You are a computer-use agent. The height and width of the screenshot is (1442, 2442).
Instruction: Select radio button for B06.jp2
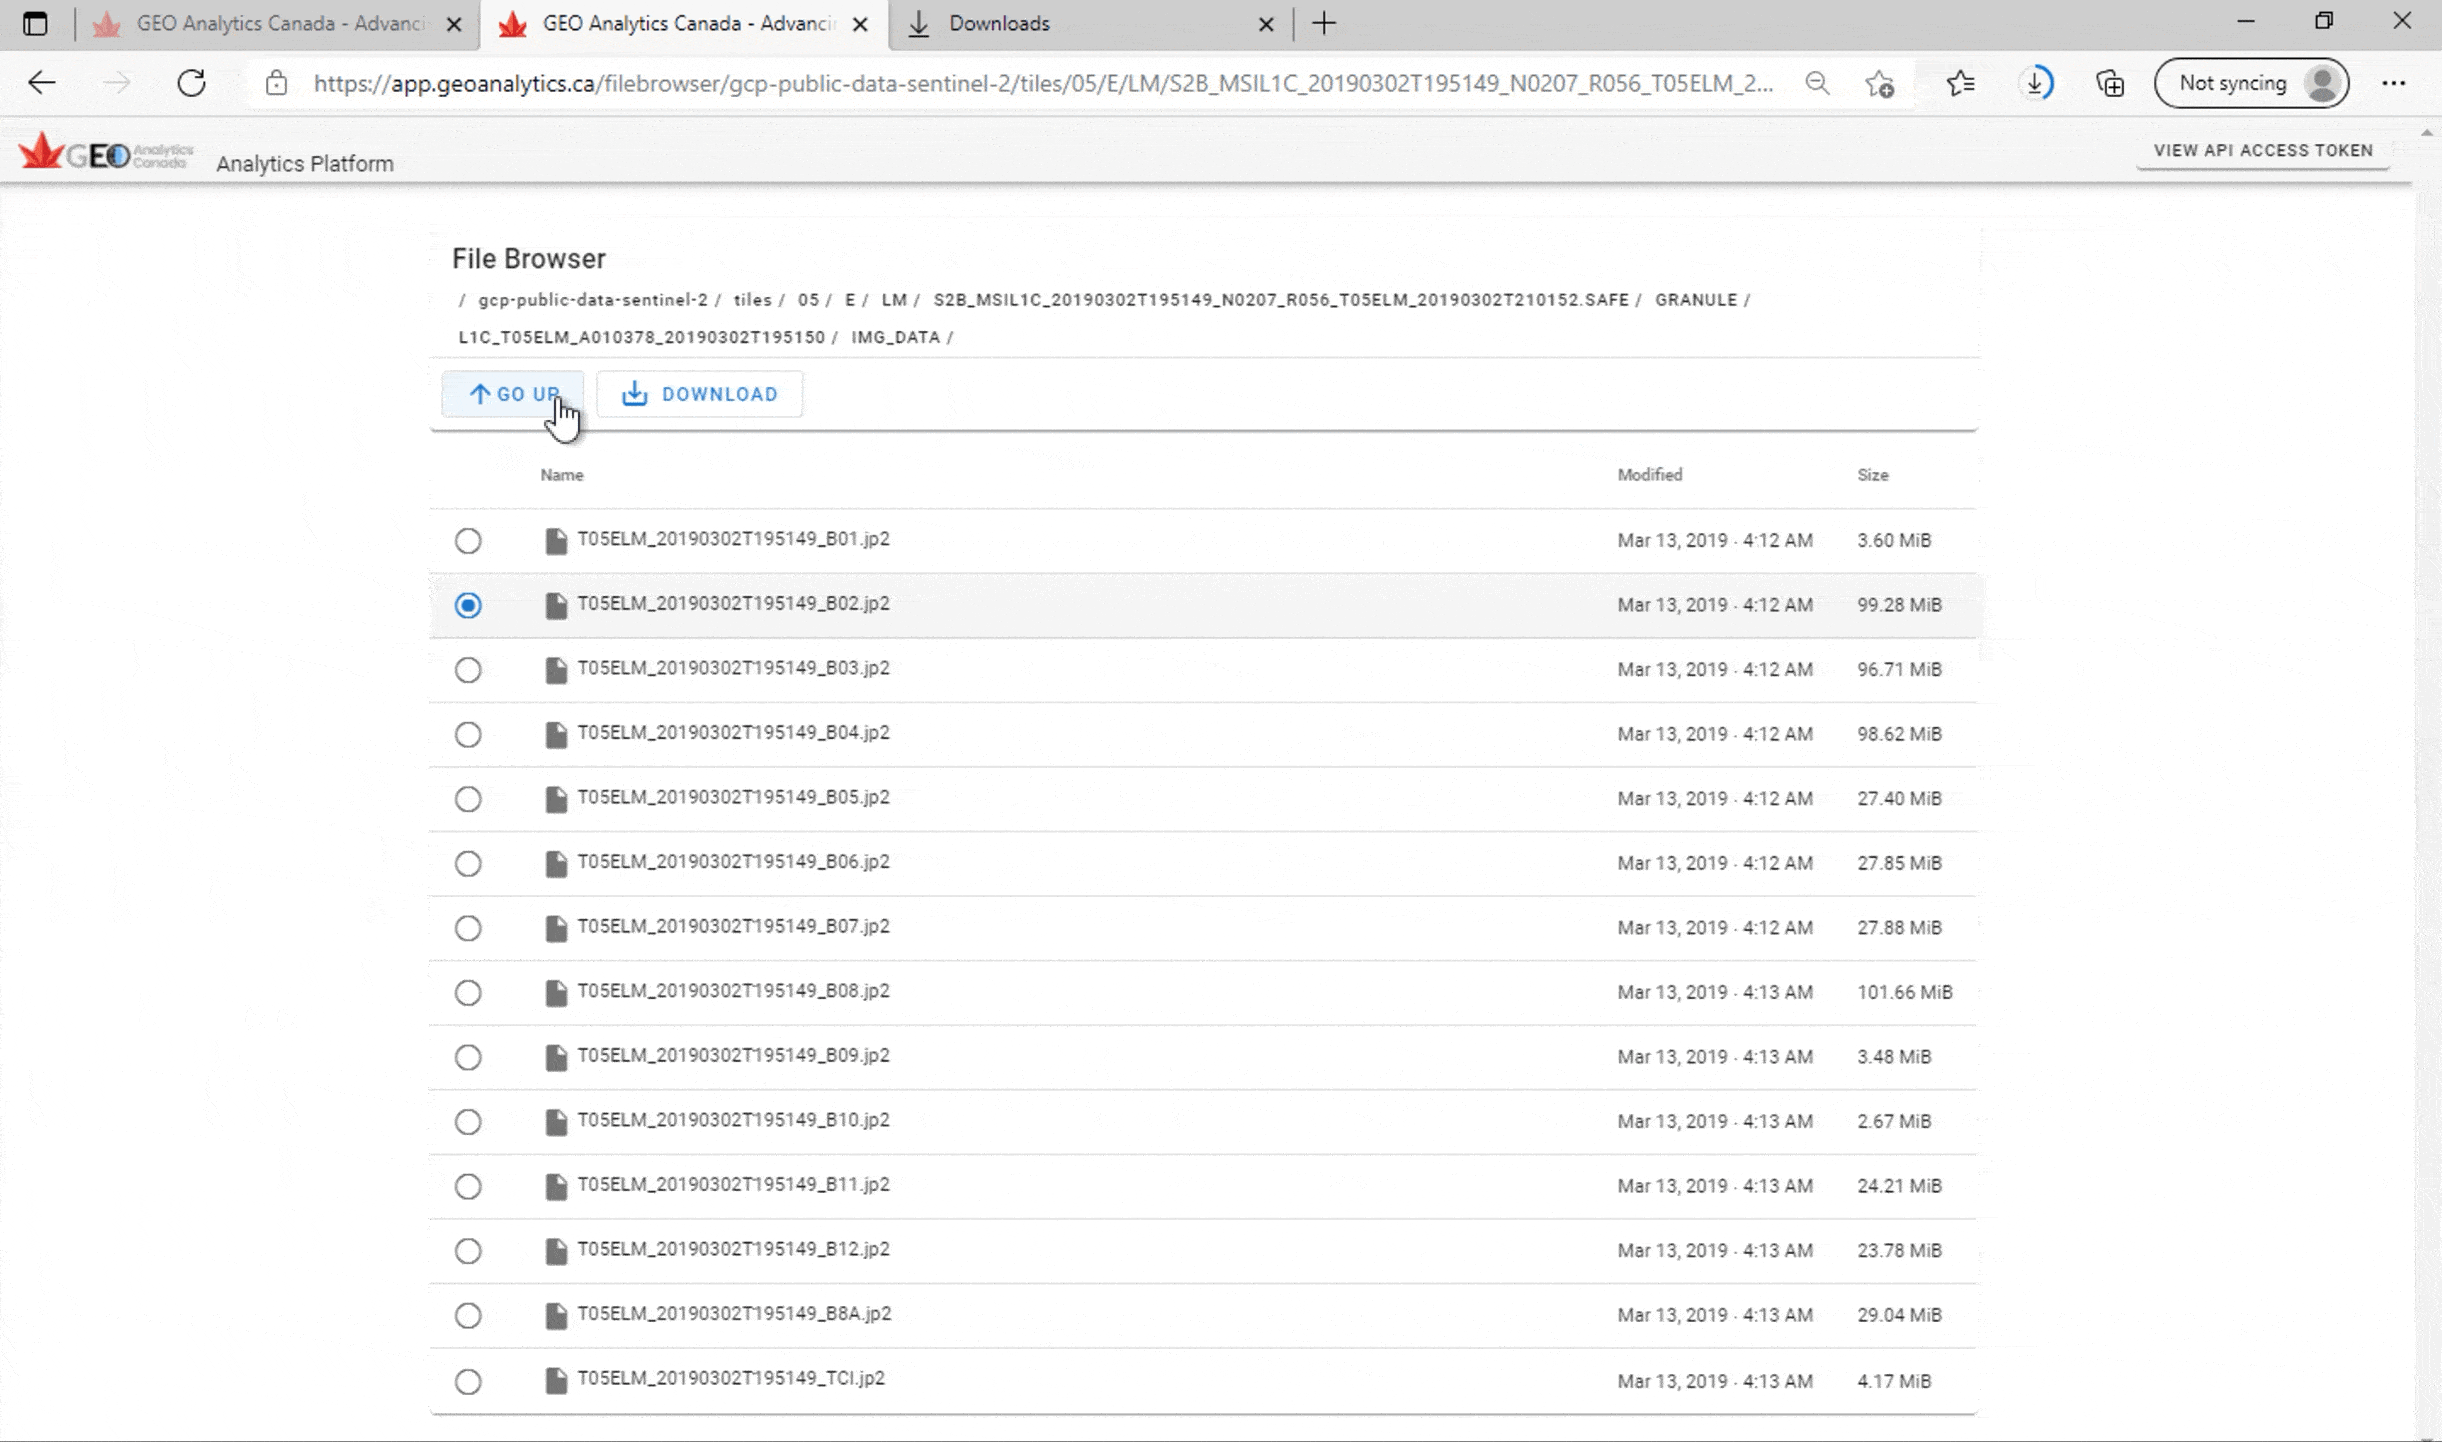click(x=468, y=864)
